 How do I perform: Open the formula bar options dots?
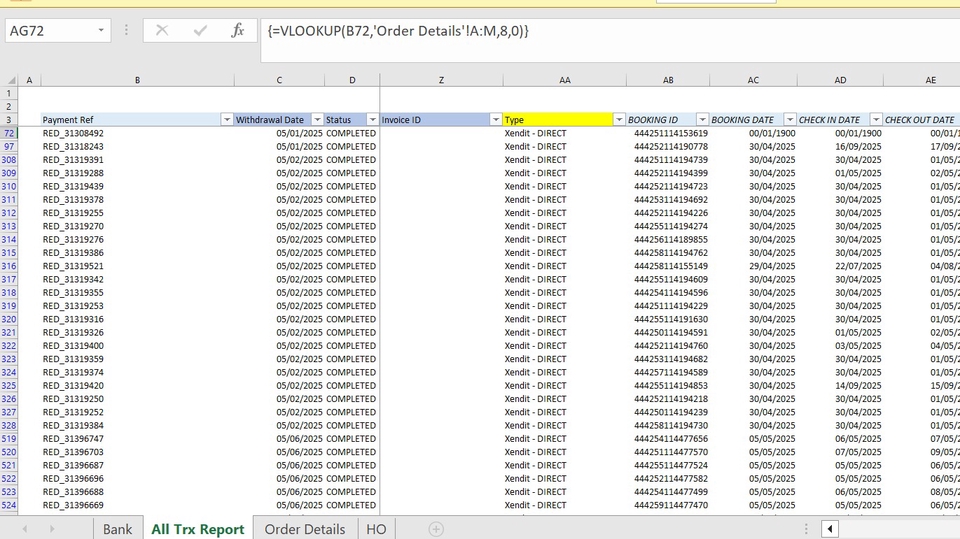coord(126,31)
